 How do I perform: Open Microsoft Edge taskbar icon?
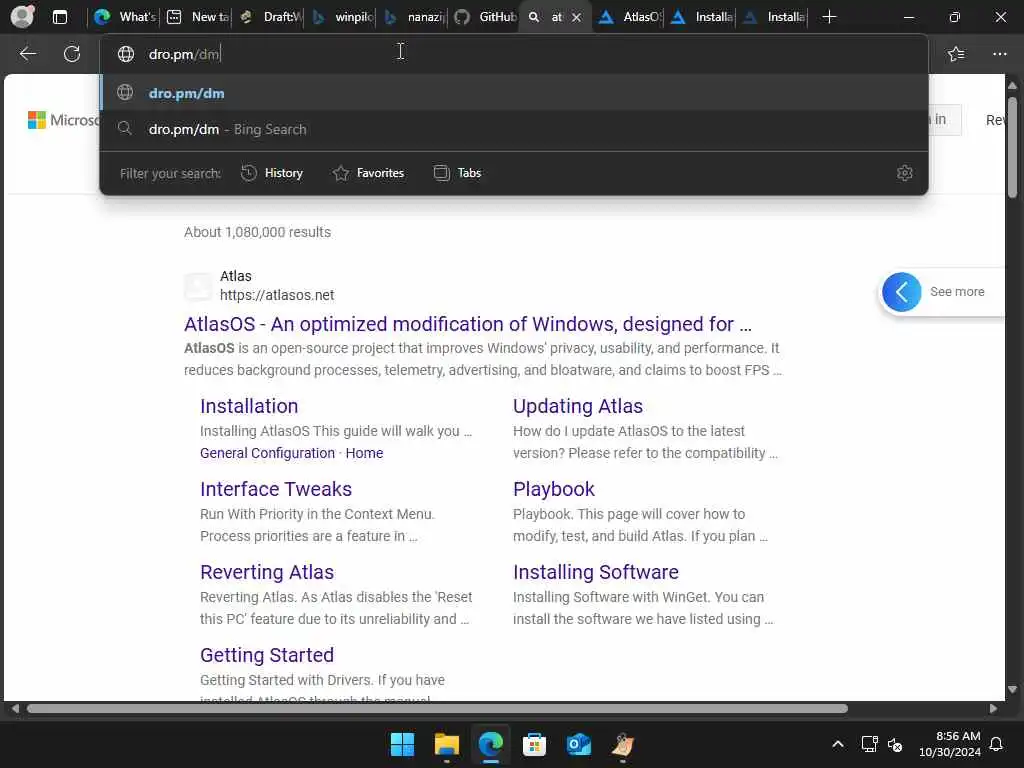[x=490, y=744]
